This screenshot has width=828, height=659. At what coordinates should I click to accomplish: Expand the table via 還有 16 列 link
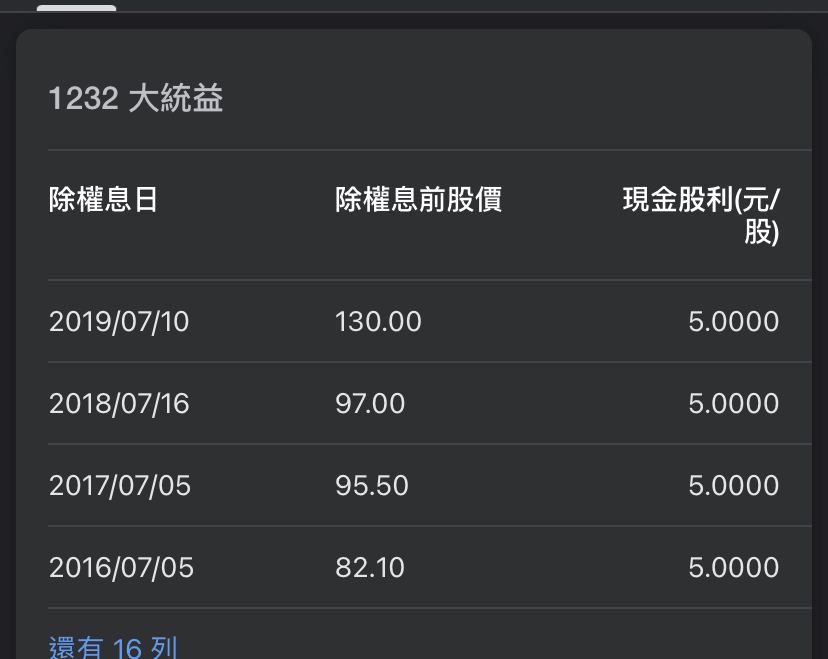tap(113, 648)
